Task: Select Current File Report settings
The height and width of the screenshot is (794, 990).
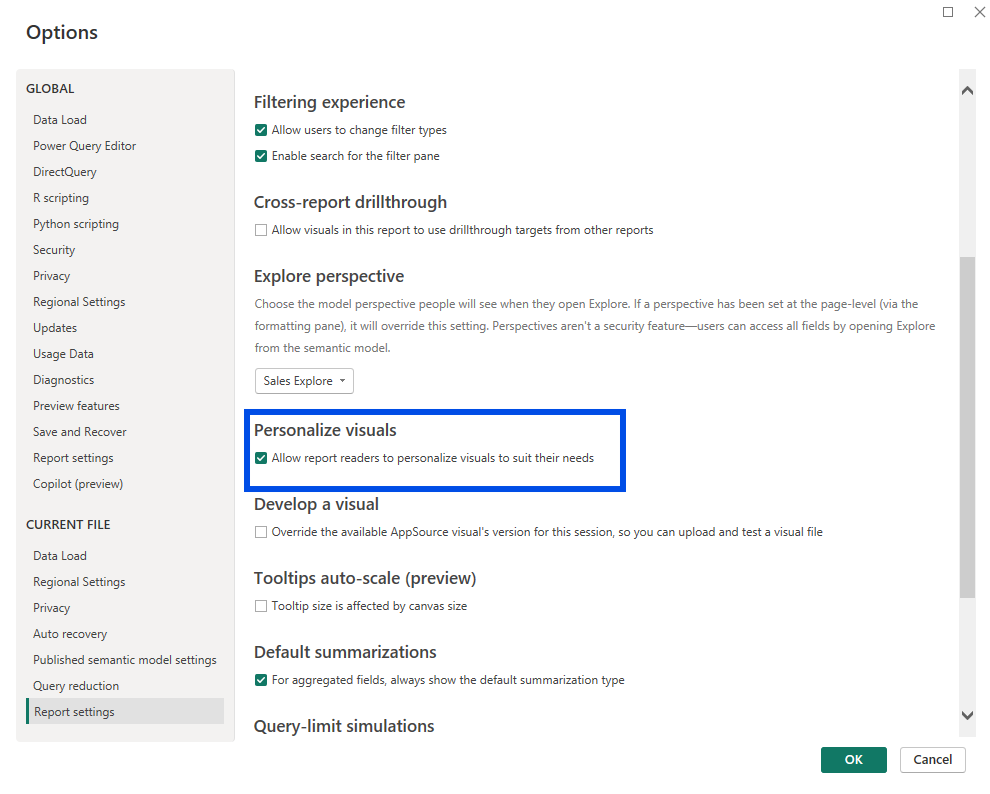Action: point(125,711)
